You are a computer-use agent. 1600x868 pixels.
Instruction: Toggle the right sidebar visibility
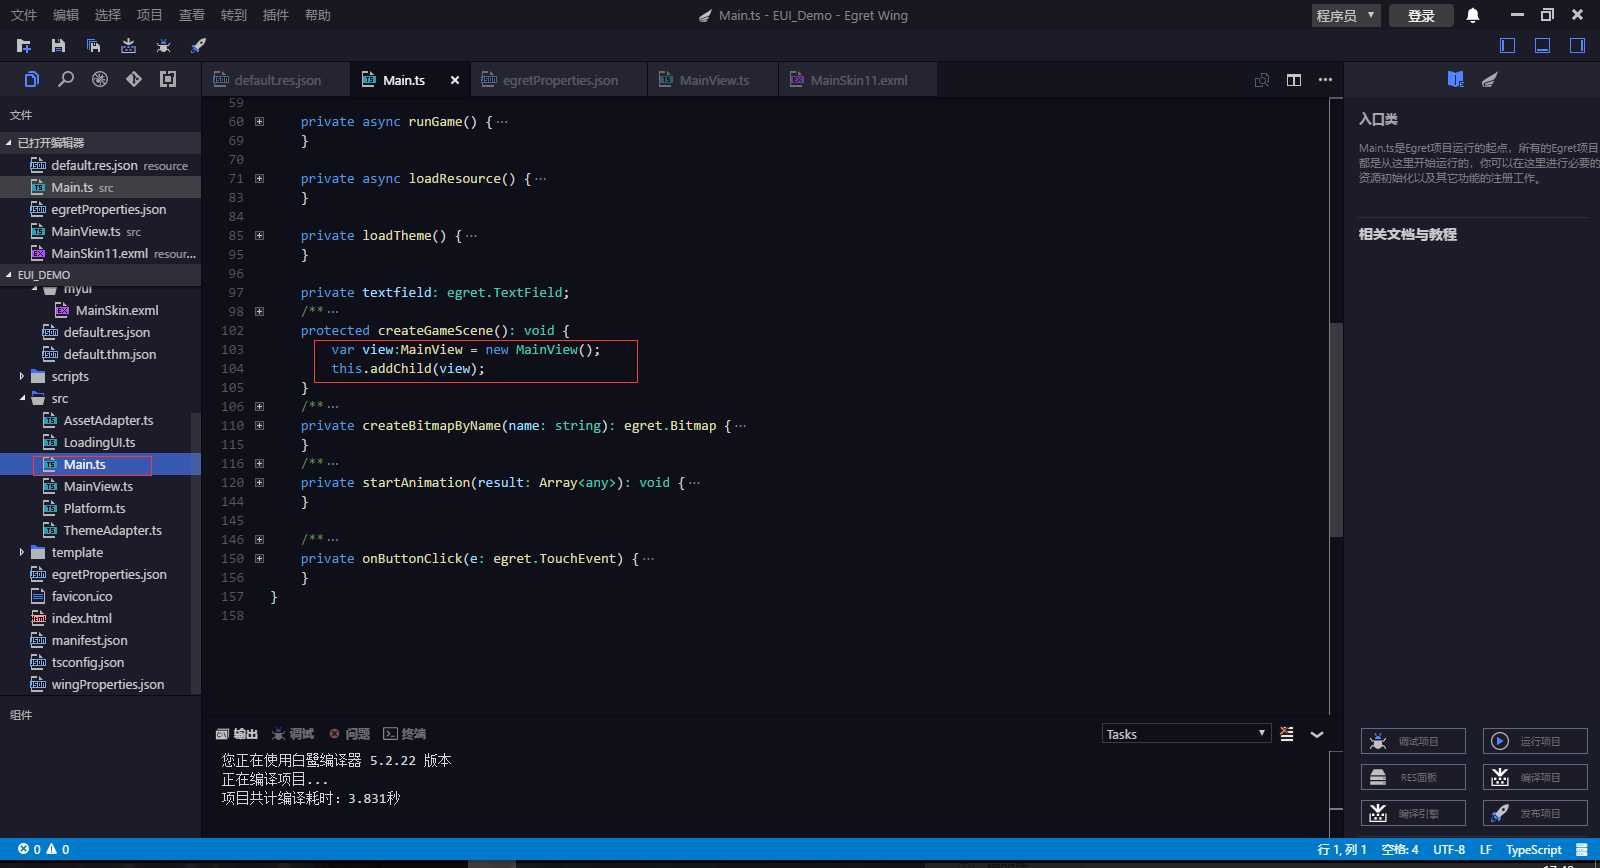click(1577, 45)
